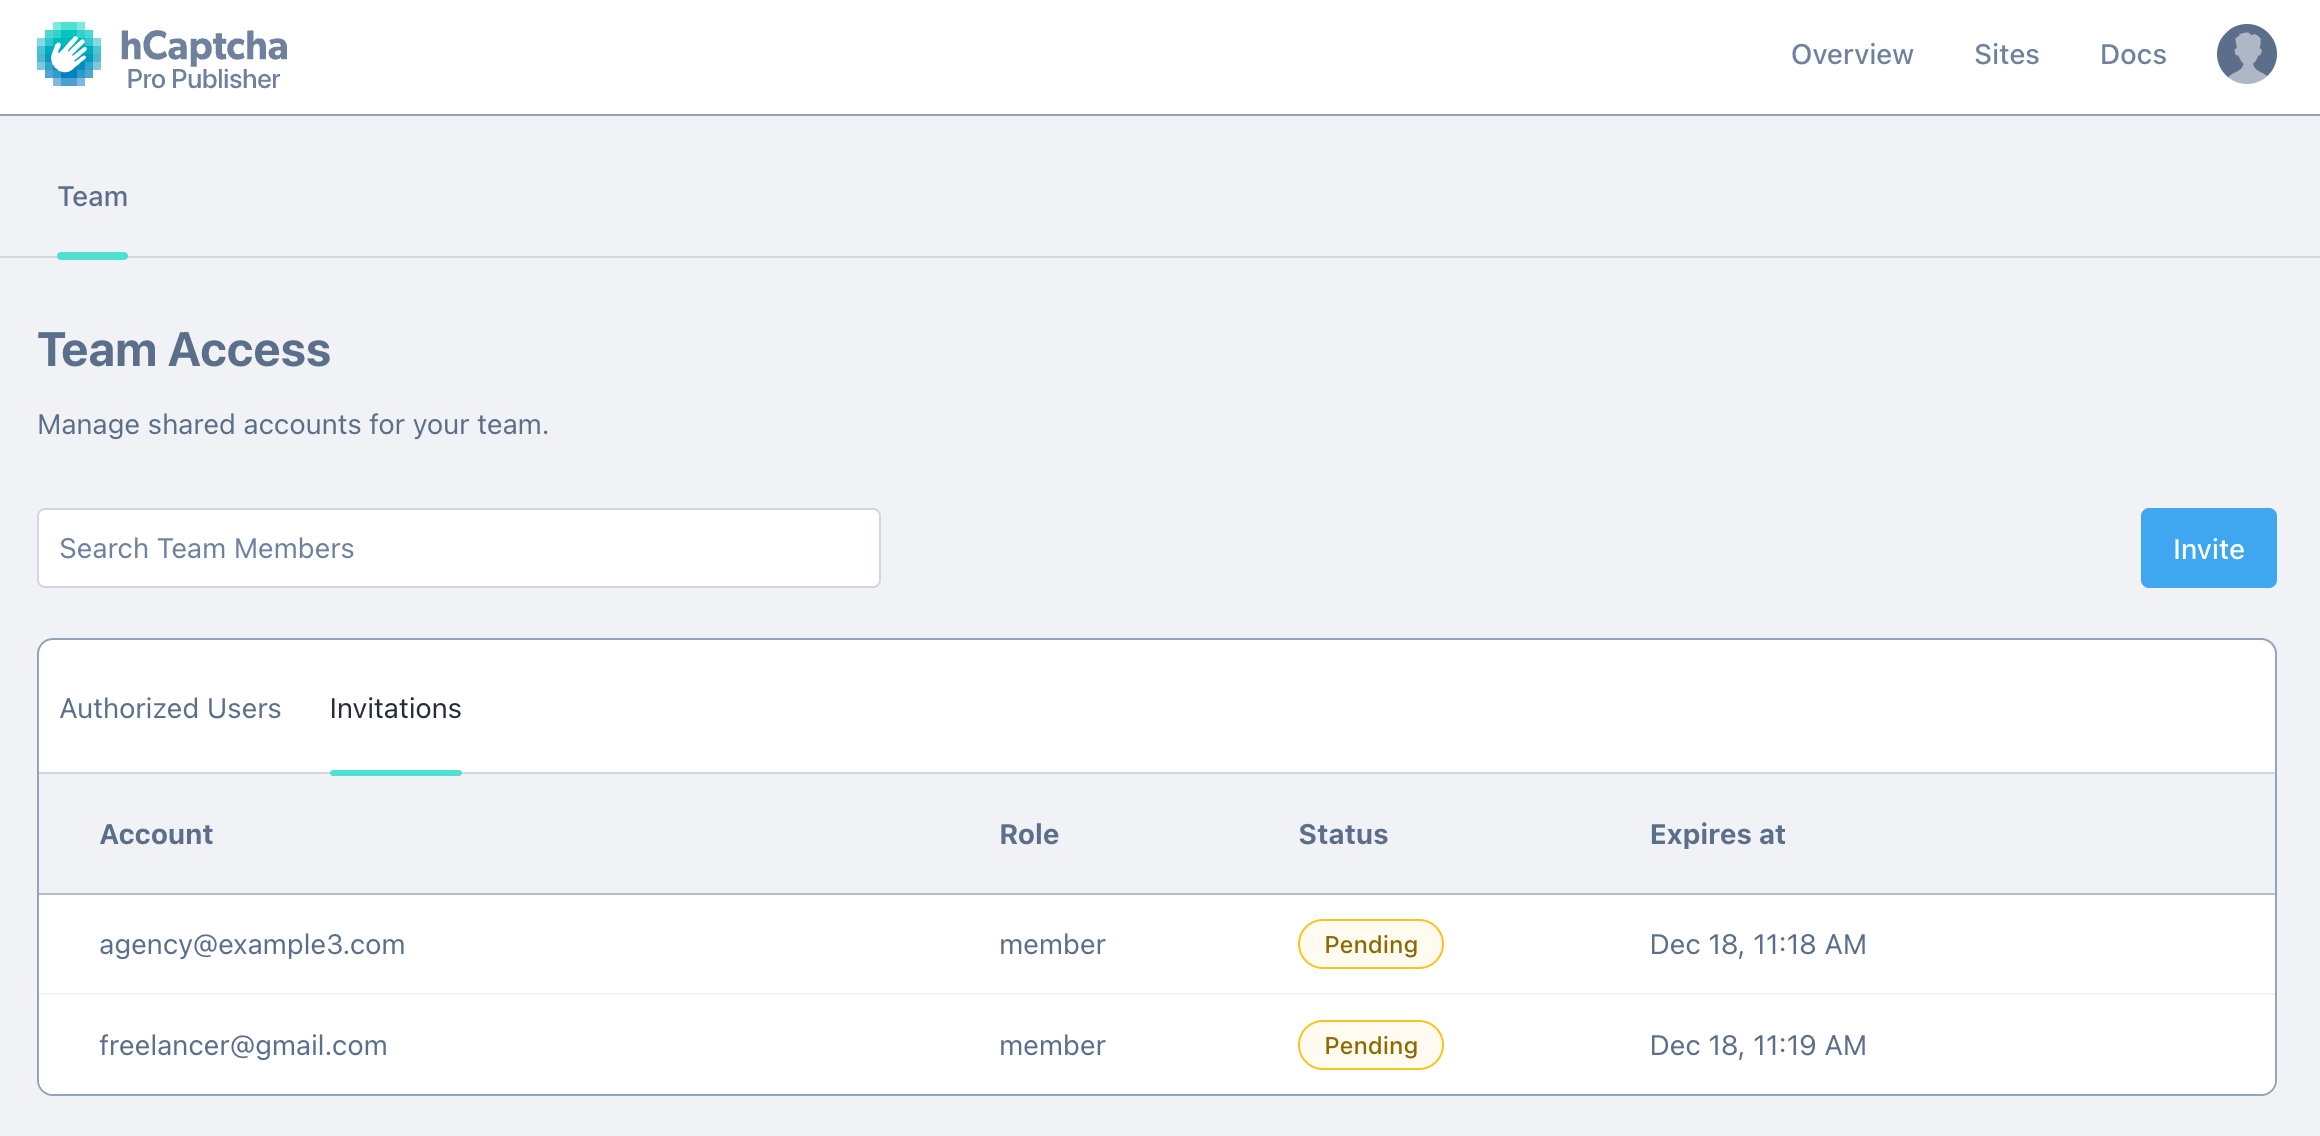This screenshot has width=2320, height=1136.
Task: Click the Dec 18, 11:19 AM expiry
Action: click(x=1757, y=1045)
